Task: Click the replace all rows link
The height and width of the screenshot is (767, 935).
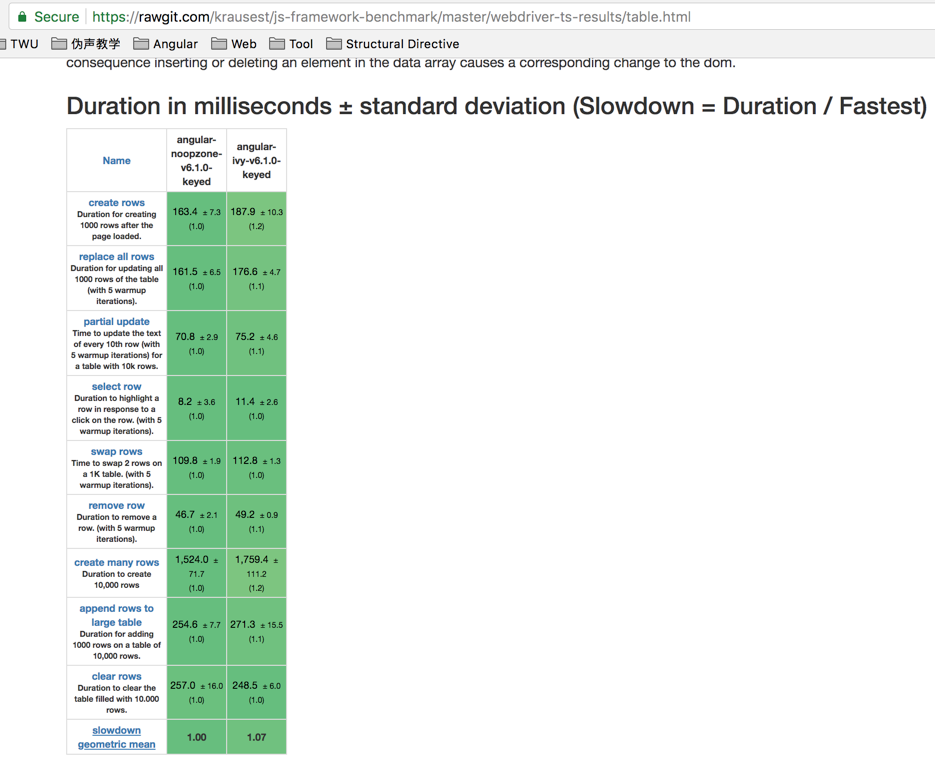Action: (x=116, y=257)
